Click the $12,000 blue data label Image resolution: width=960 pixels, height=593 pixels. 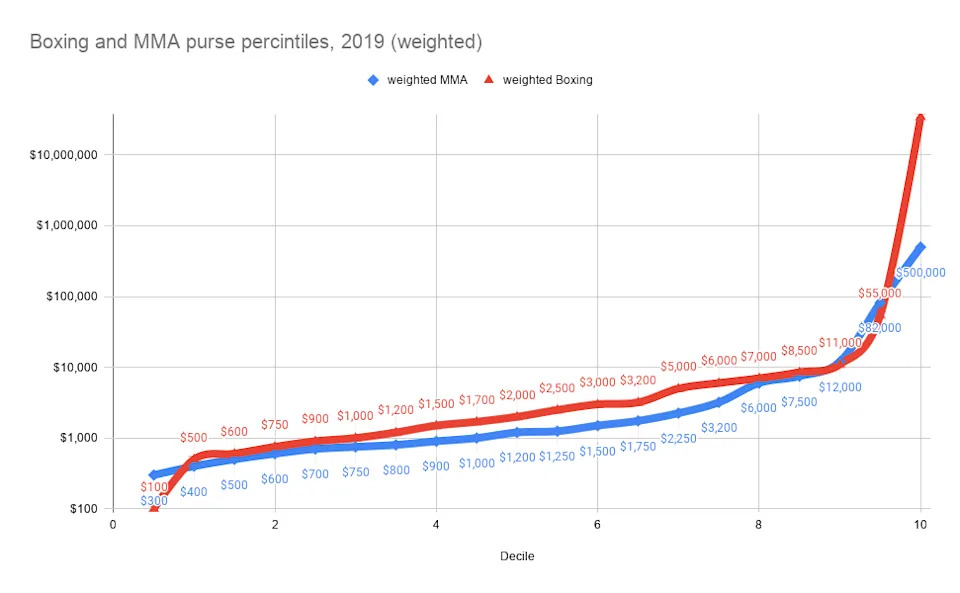[840, 387]
